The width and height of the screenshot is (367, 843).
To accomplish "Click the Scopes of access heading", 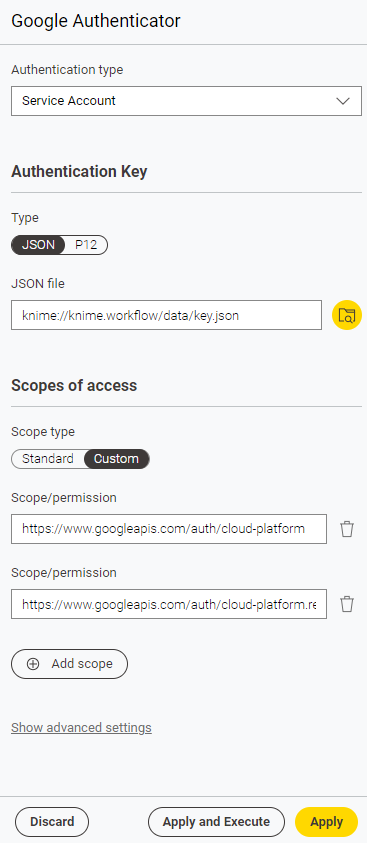I will pyautogui.click(x=74, y=385).
